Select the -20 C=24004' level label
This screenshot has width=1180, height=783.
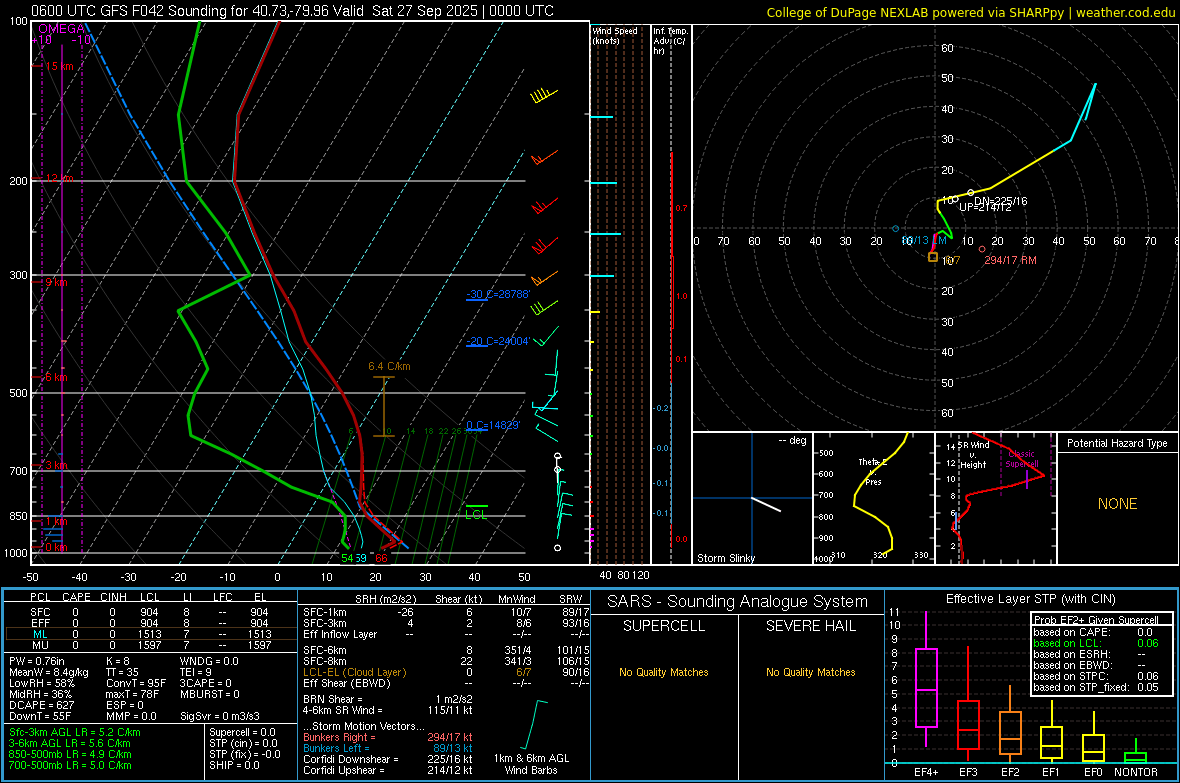498,341
